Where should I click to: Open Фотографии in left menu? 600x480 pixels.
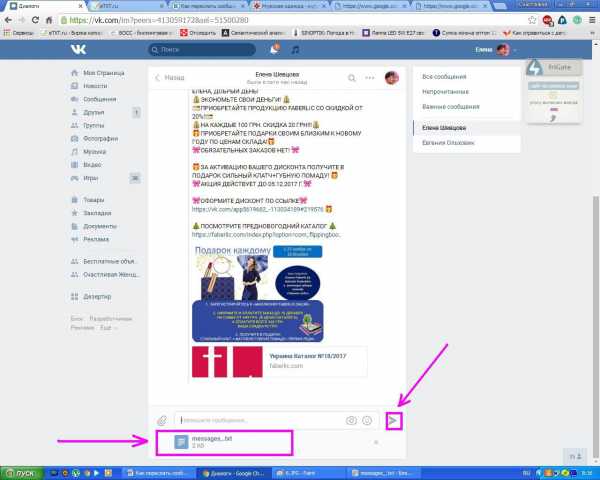tap(101, 139)
